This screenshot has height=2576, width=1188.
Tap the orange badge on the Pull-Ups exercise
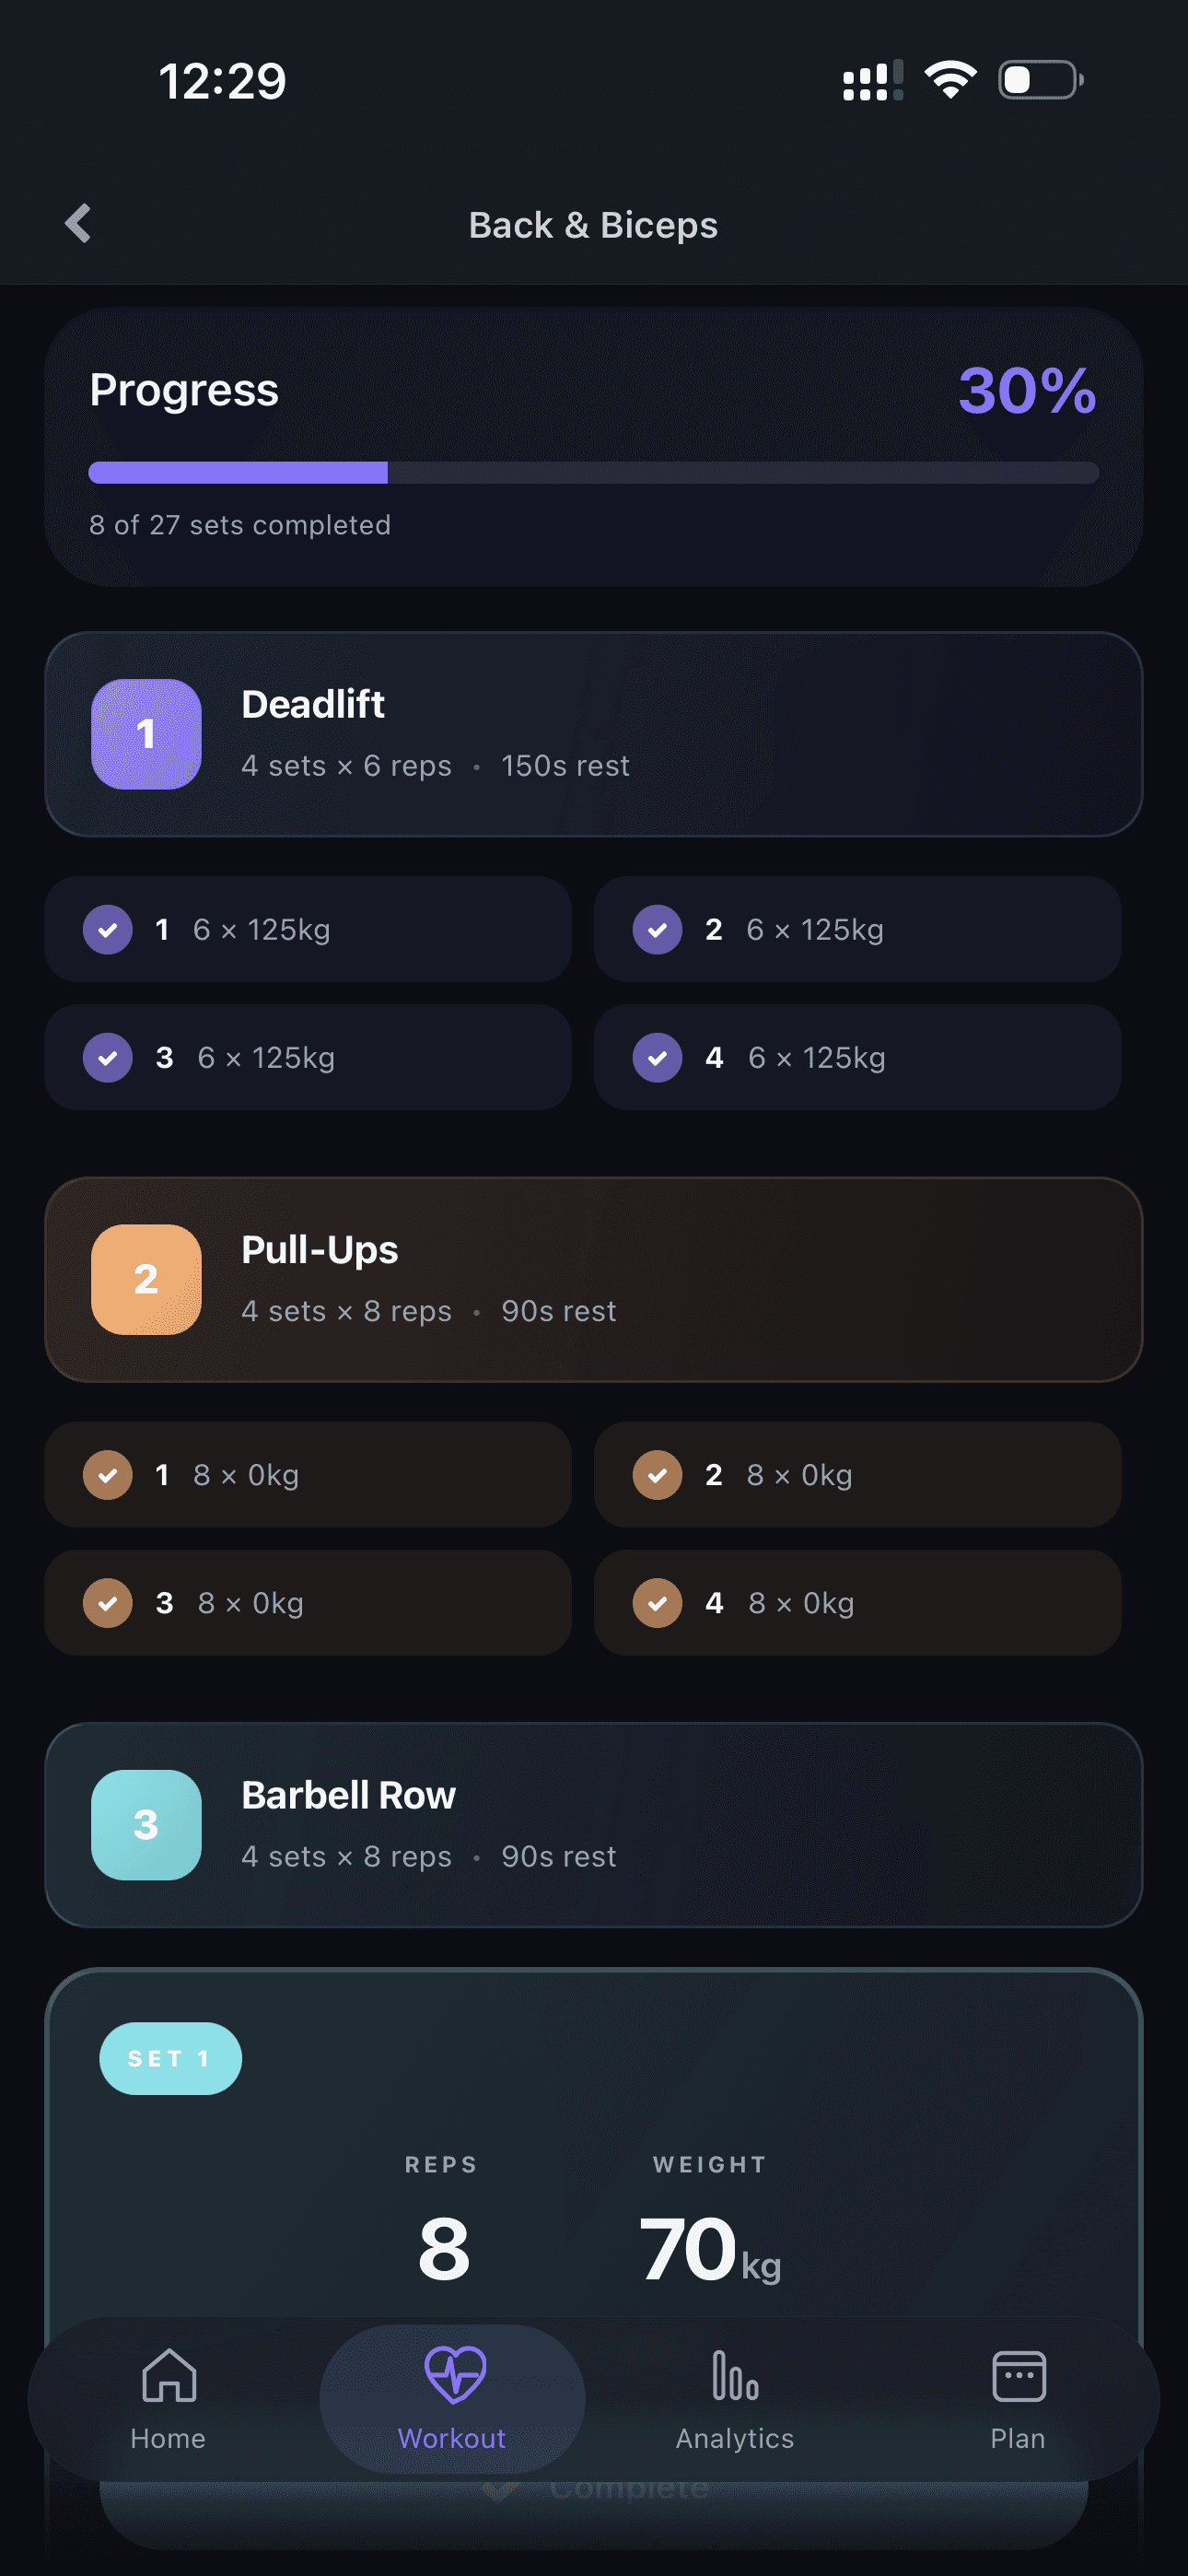[146, 1280]
